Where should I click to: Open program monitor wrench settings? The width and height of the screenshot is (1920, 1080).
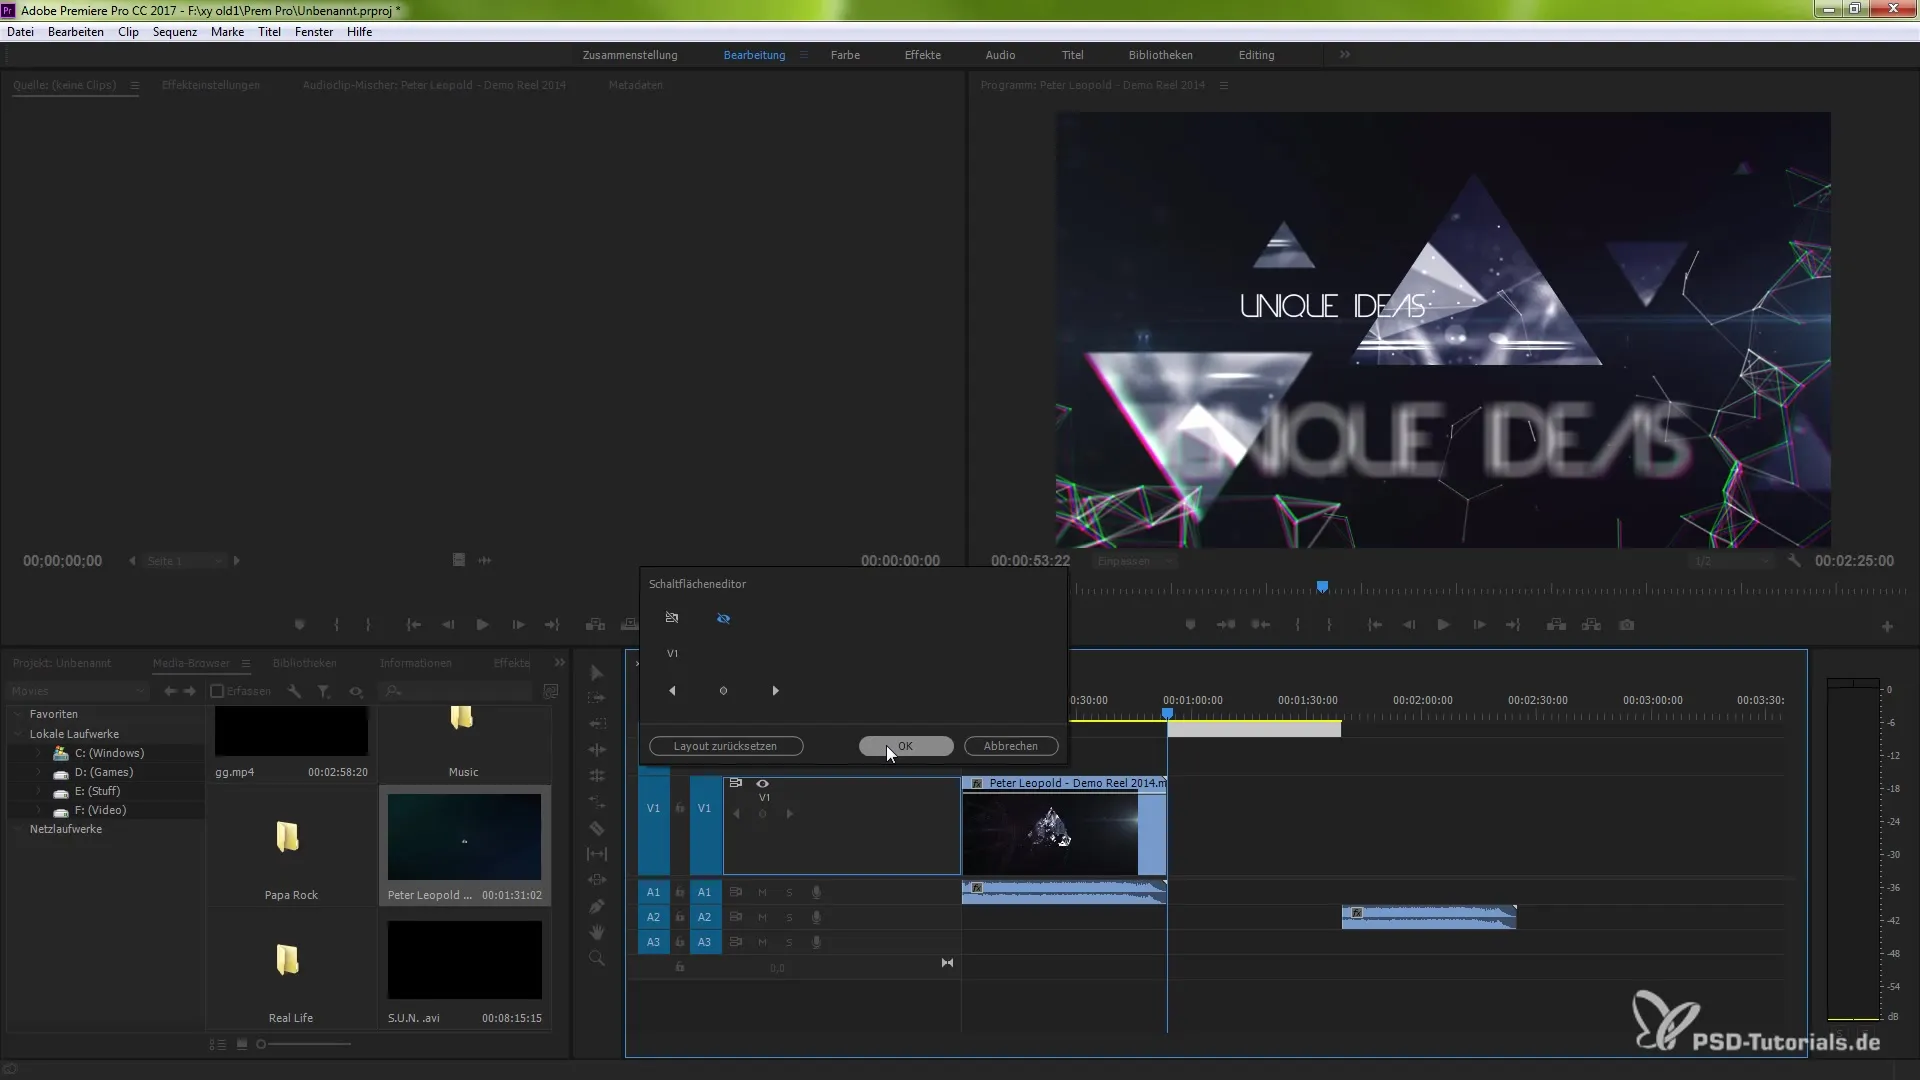[1794, 561]
